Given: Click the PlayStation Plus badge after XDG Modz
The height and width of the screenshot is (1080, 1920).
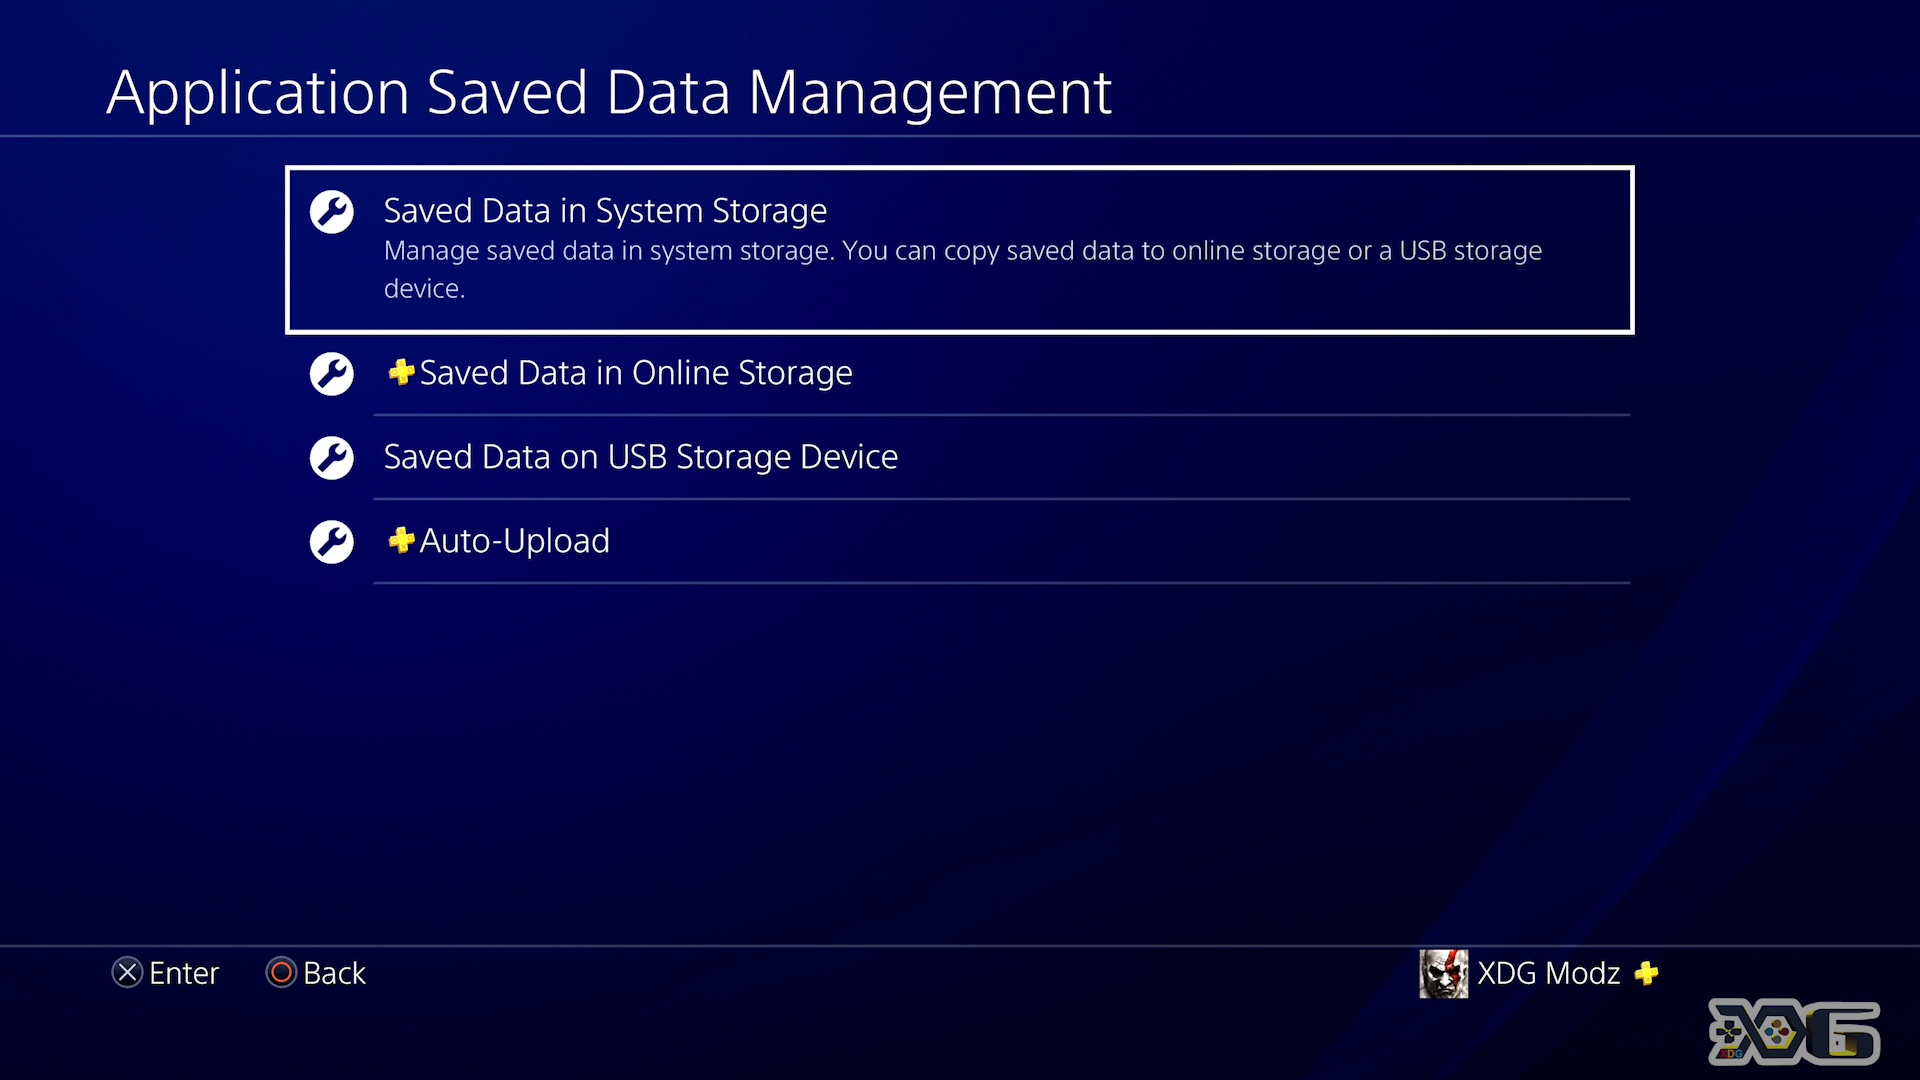Looking at the screenshot, I should pyautogui.click(x=1646, y=973).
